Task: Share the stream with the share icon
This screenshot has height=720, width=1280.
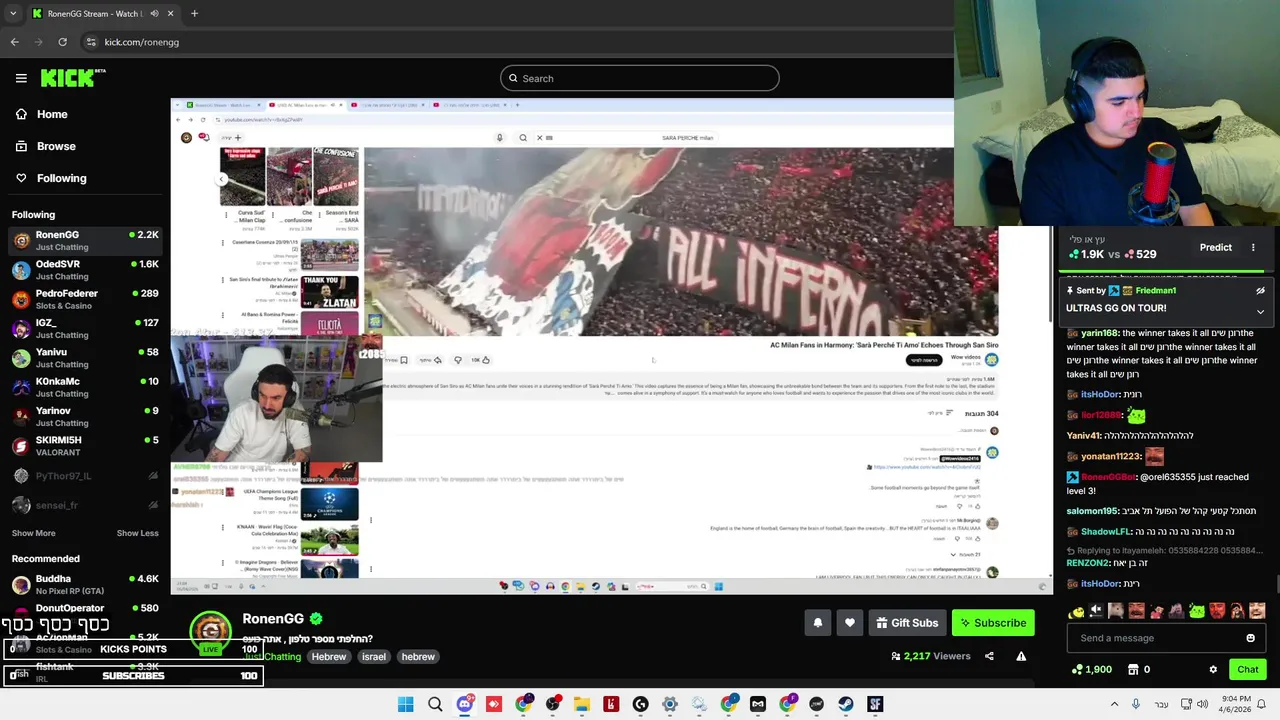Action: pyautogui.click(x=989, y=656)
